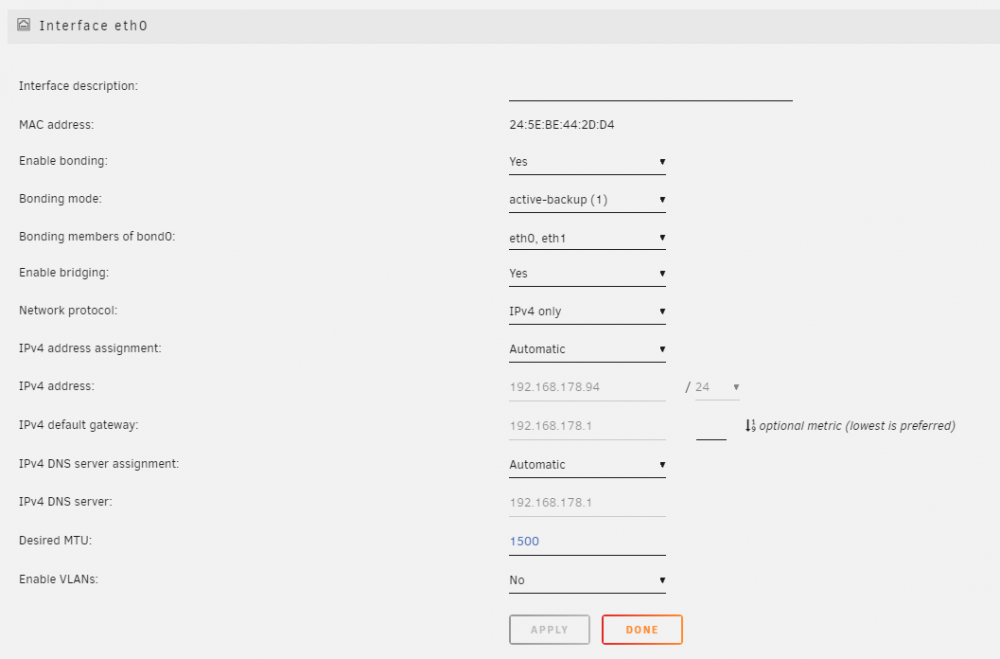Click the APPLY button
The width and height of the screenshot is (1000, 659).
click(549, 630)
